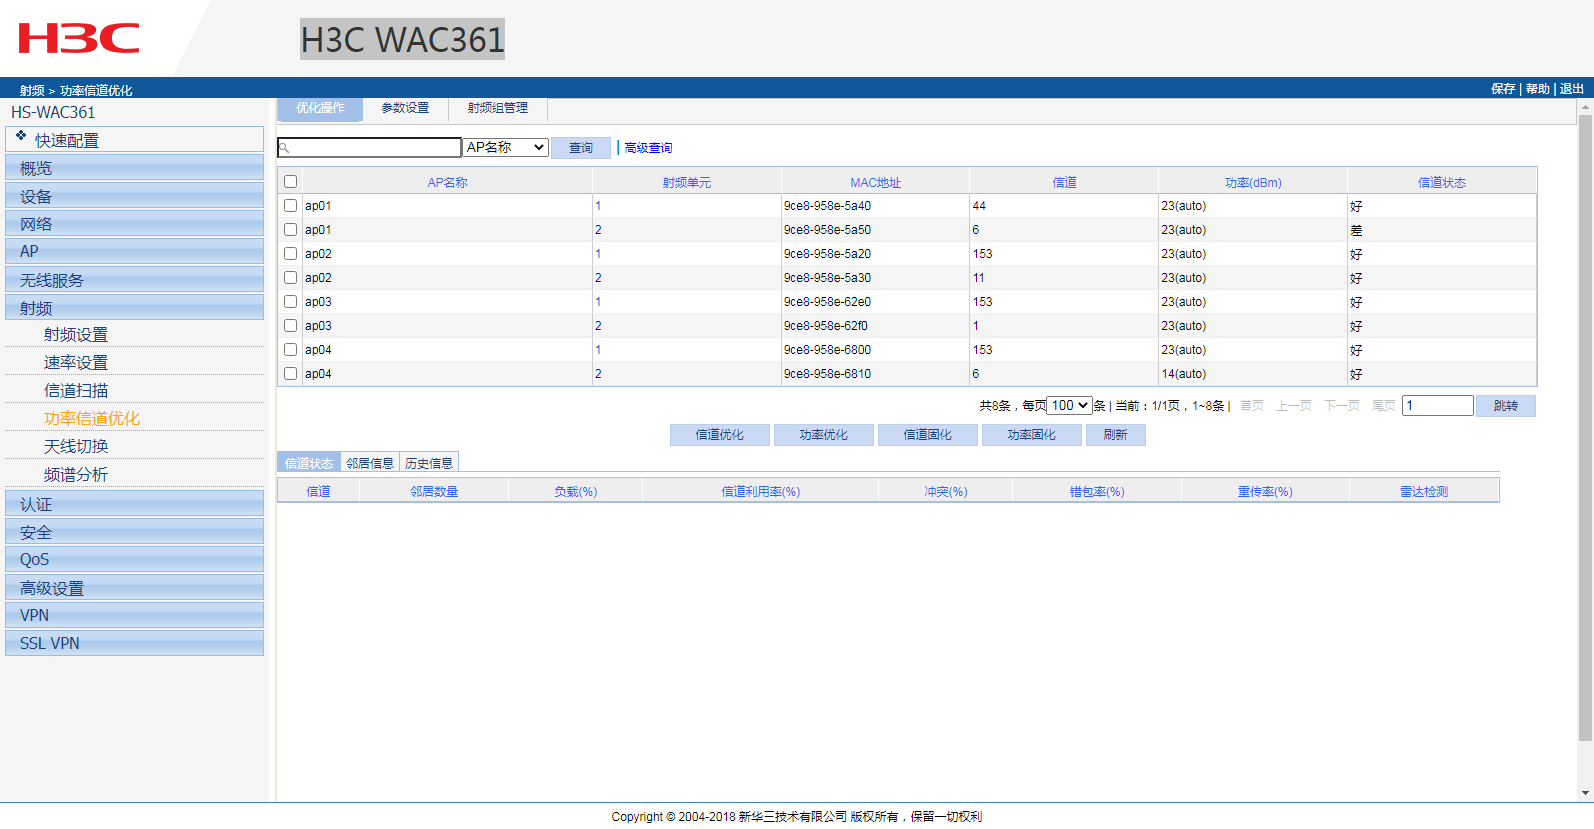Viewport: 1594px width, 829px height.
Task: Show the 历史信息 tab
Action: point(429,463)
